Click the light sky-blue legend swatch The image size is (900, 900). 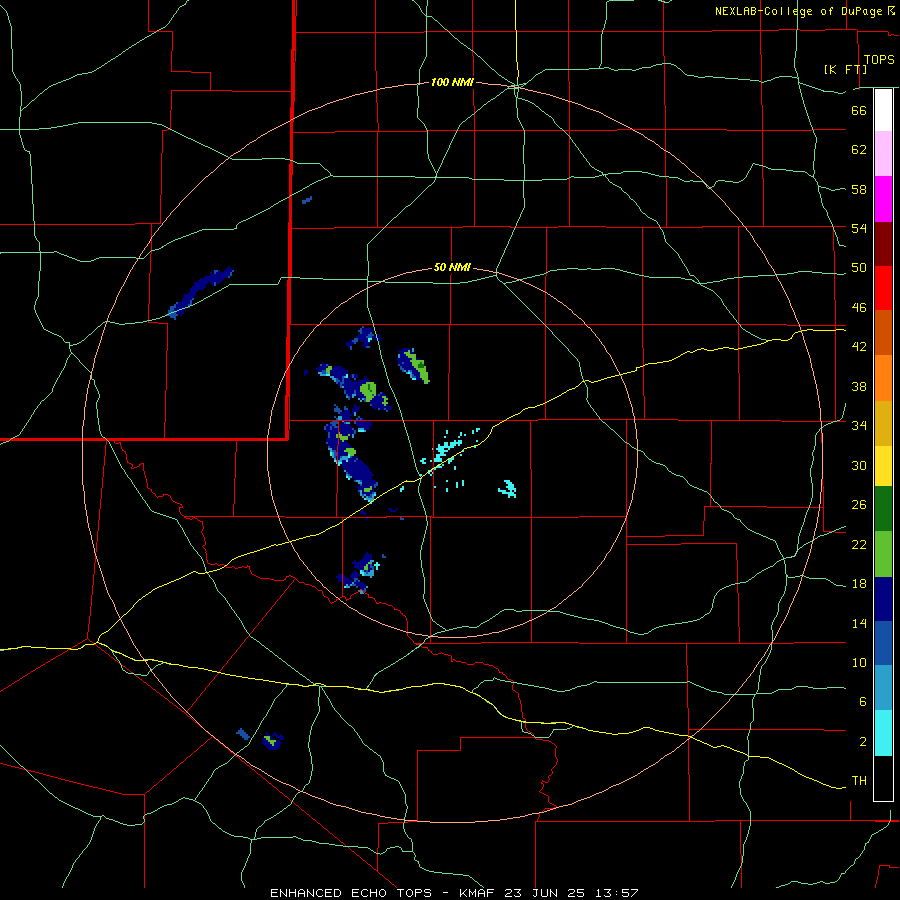pyautogui.click(x=883, y=688)
